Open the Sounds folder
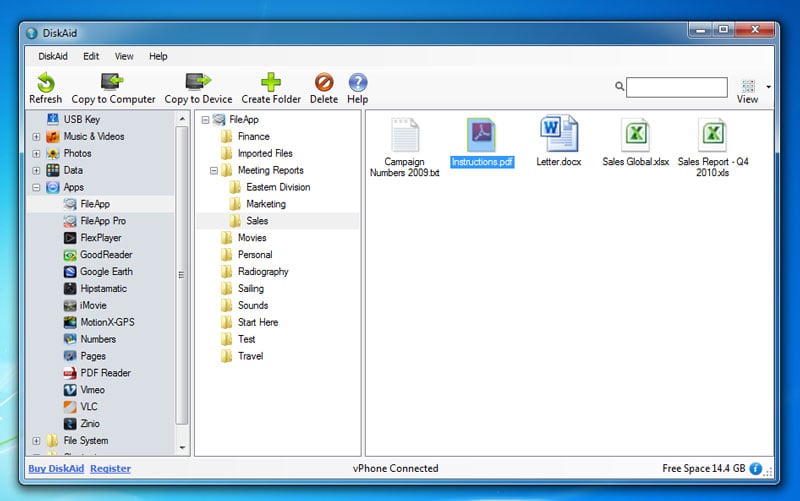The height and width of the screenshot is (501, 800). [245, 306]
